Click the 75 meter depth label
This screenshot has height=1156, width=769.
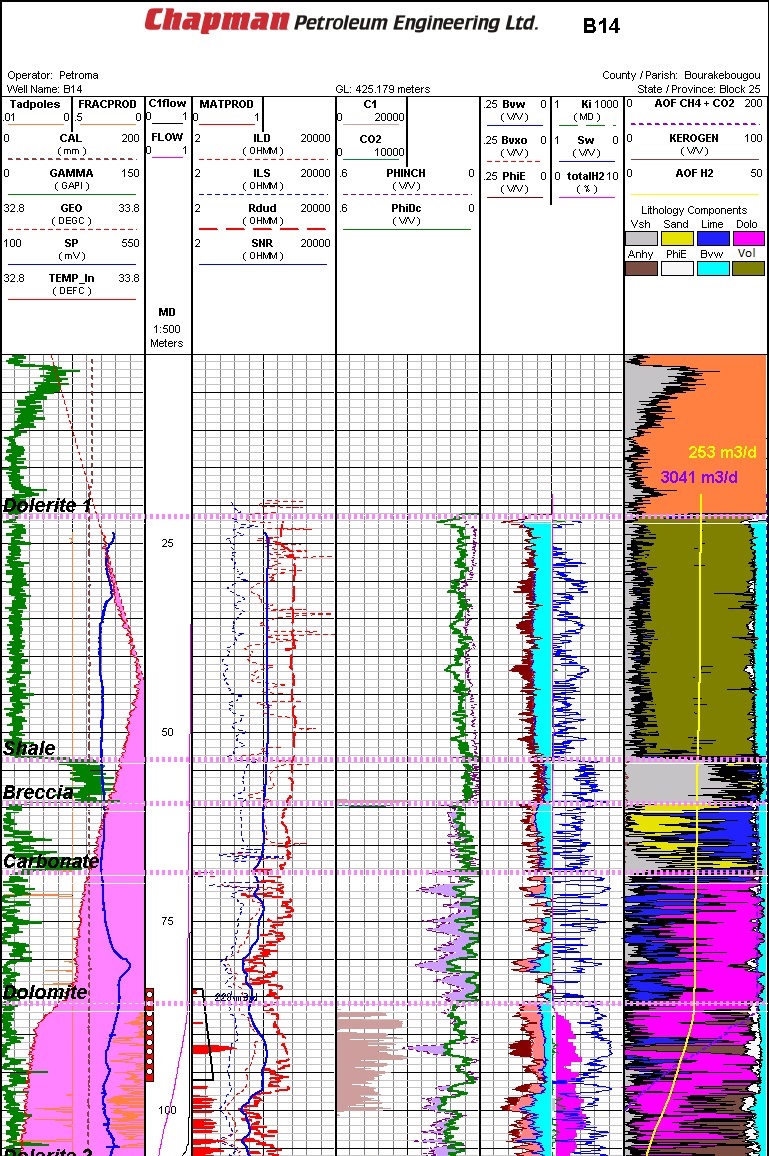(167, 921)
